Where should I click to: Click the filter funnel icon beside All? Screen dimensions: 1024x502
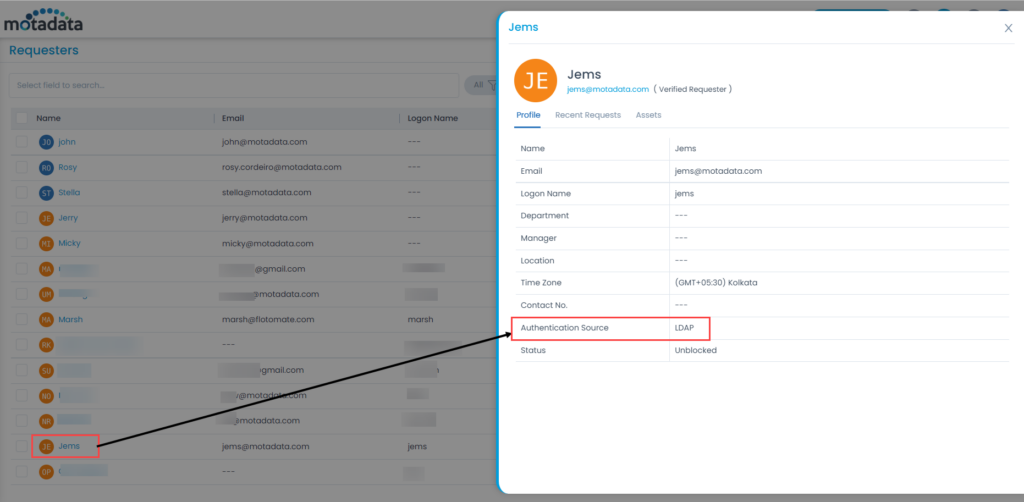(x=491, y=85)
